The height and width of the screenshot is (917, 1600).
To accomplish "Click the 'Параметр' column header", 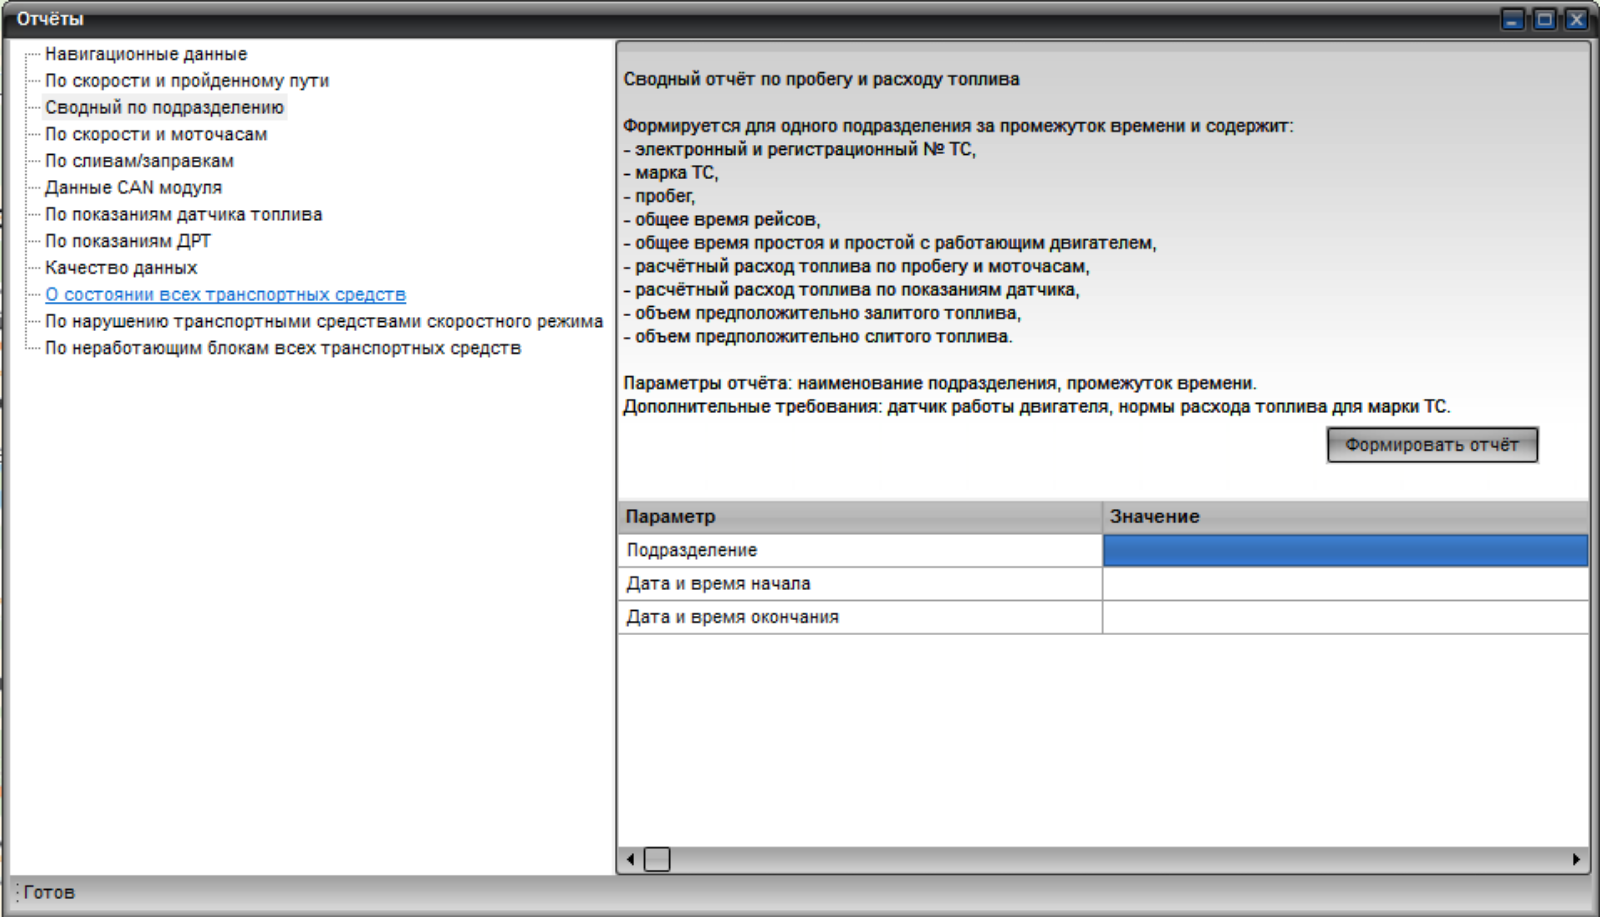I will point(860,517).
